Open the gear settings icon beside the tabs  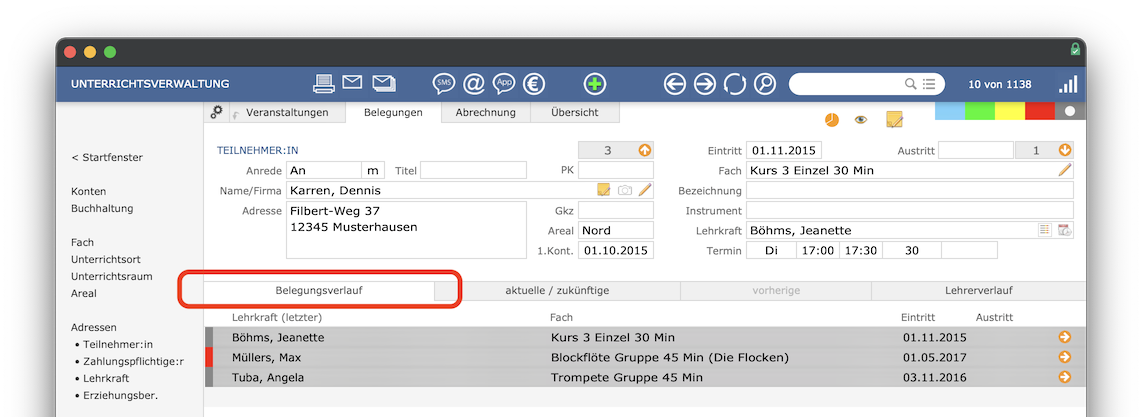[216, 112]
